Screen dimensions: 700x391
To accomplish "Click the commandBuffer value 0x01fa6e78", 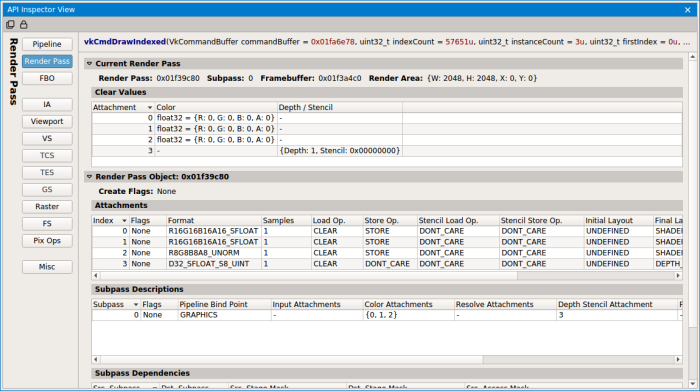I will click(332, 42).
